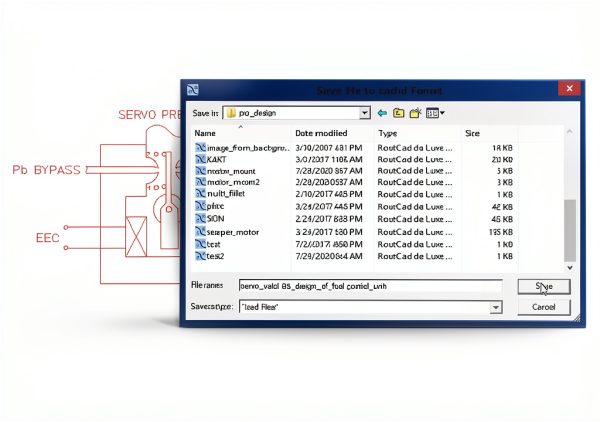
Task: Click the File name input field
Action: (370, 286)
